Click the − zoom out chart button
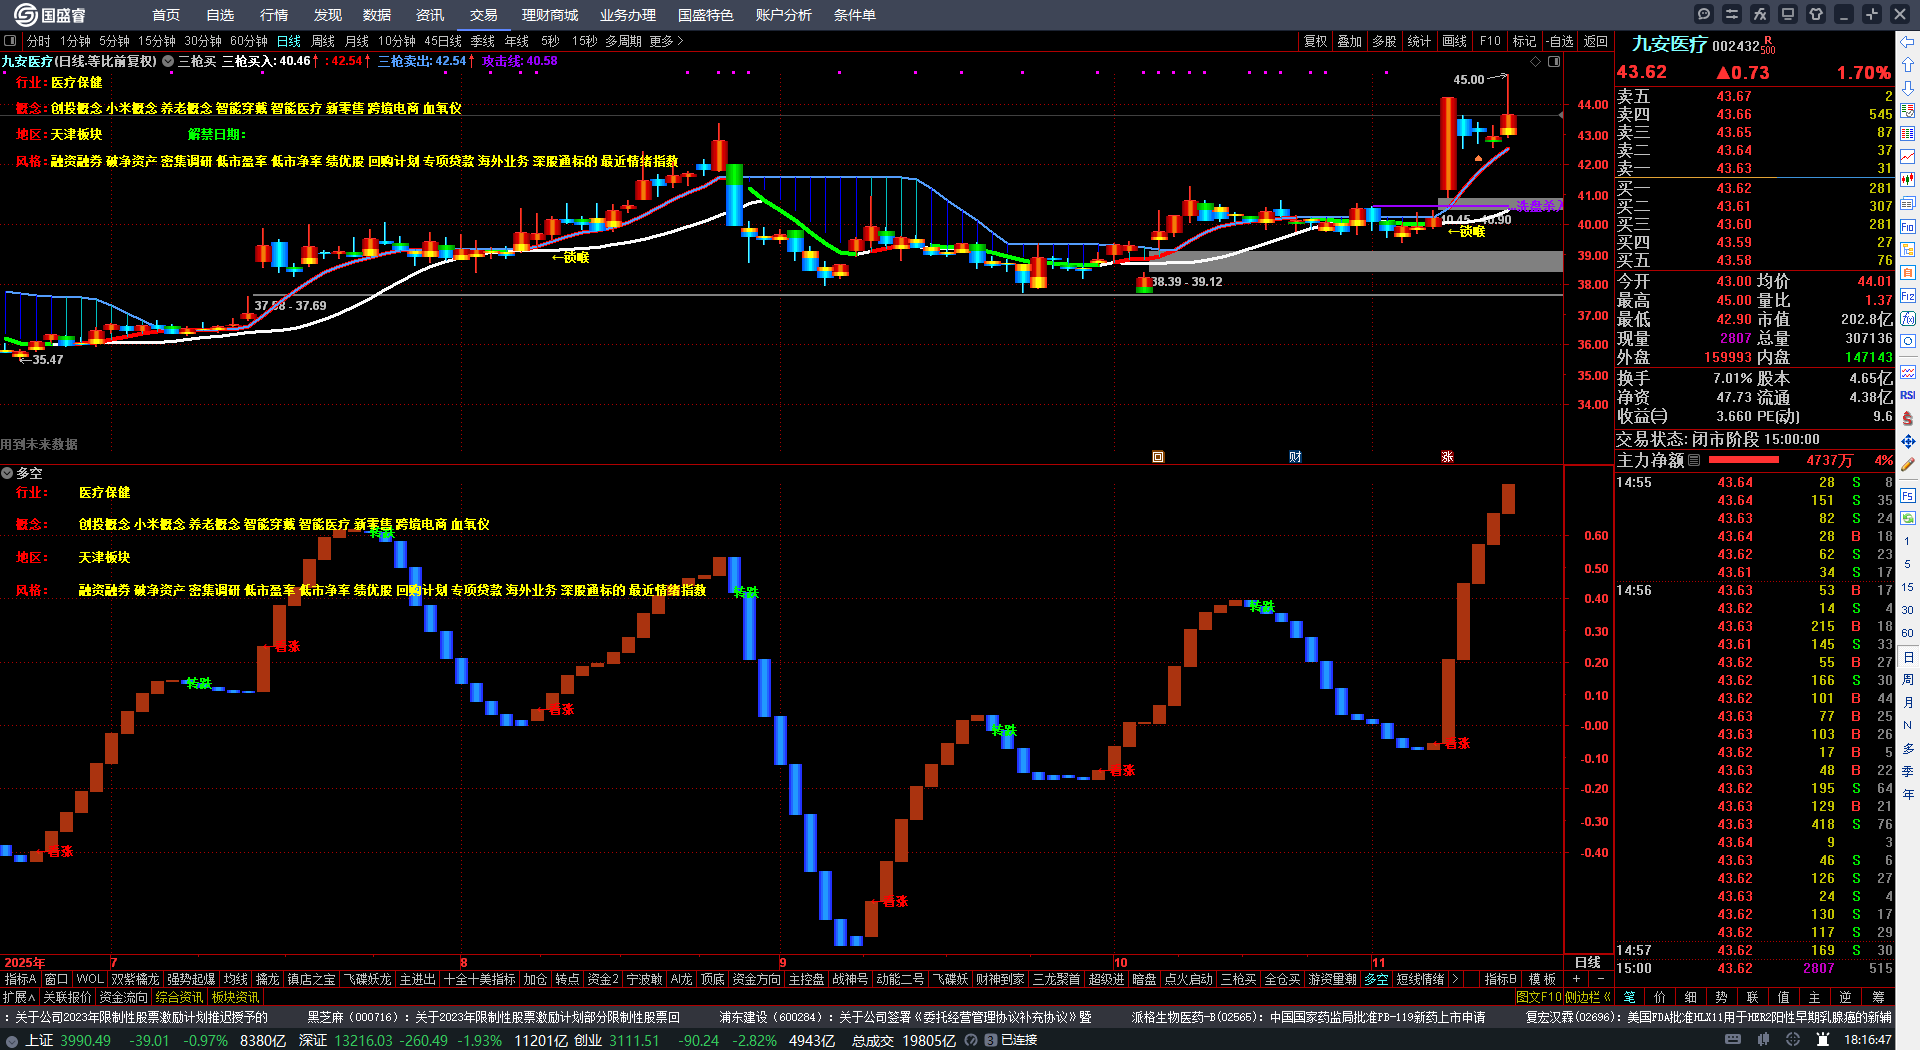This screenshot has width=1920, height=1050. click(x=1601, y=979)
